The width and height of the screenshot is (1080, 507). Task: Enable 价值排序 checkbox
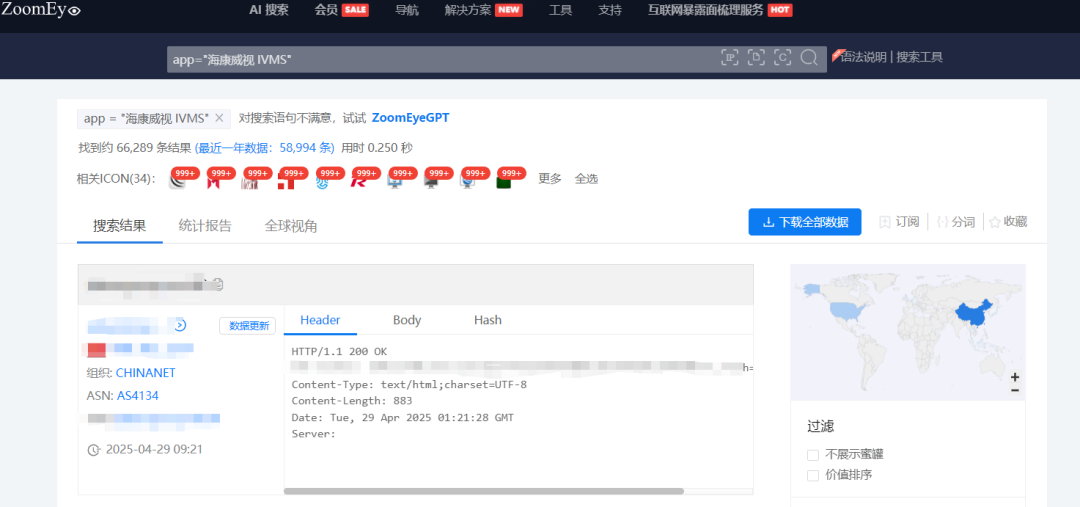[x=813, y=475]
